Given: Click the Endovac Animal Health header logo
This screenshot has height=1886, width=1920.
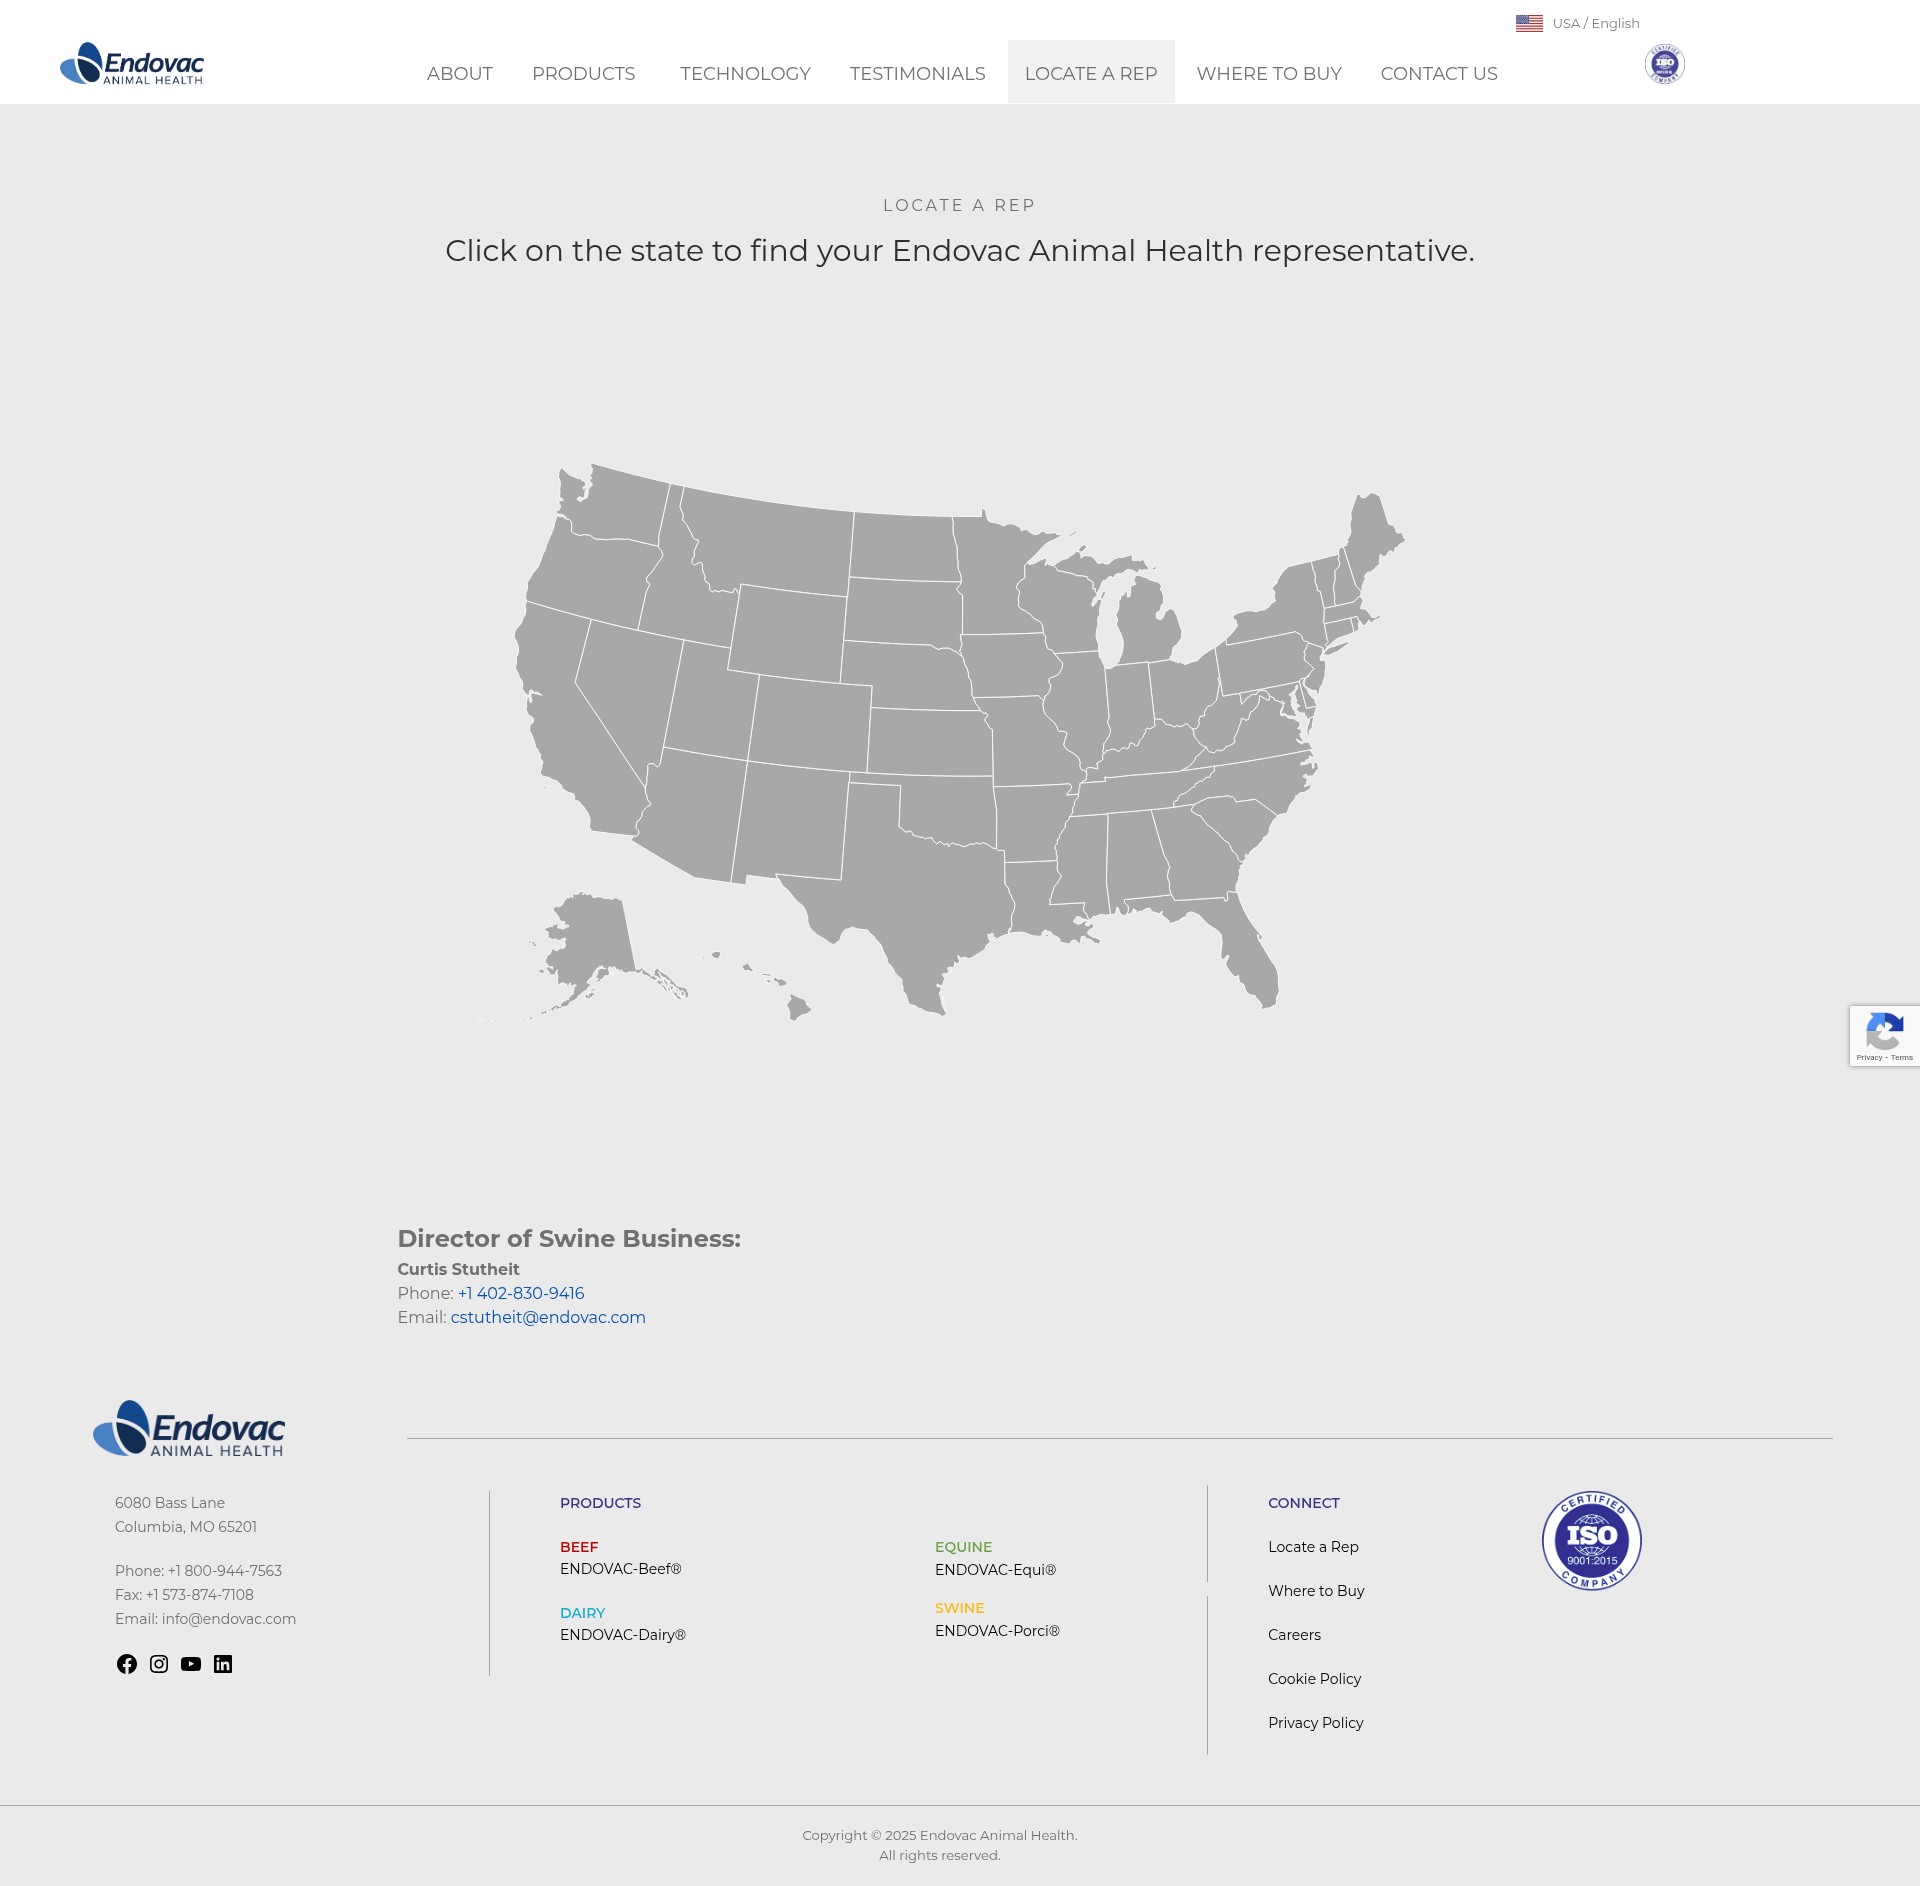Looking at the screenshot, I should click(132, 64).
